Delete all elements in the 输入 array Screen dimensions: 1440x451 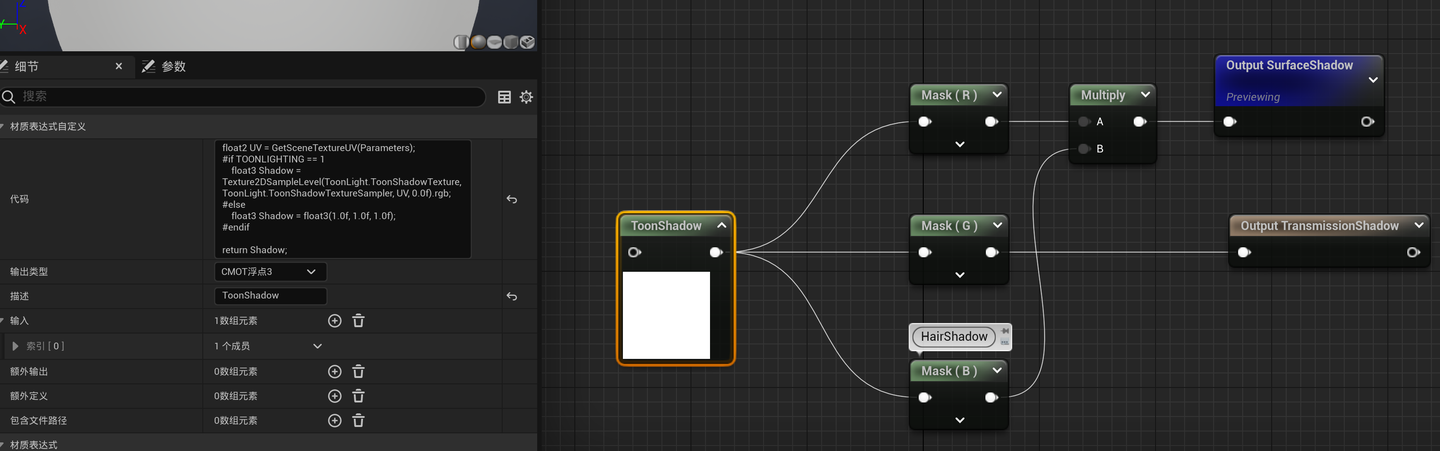click(358, 321)
